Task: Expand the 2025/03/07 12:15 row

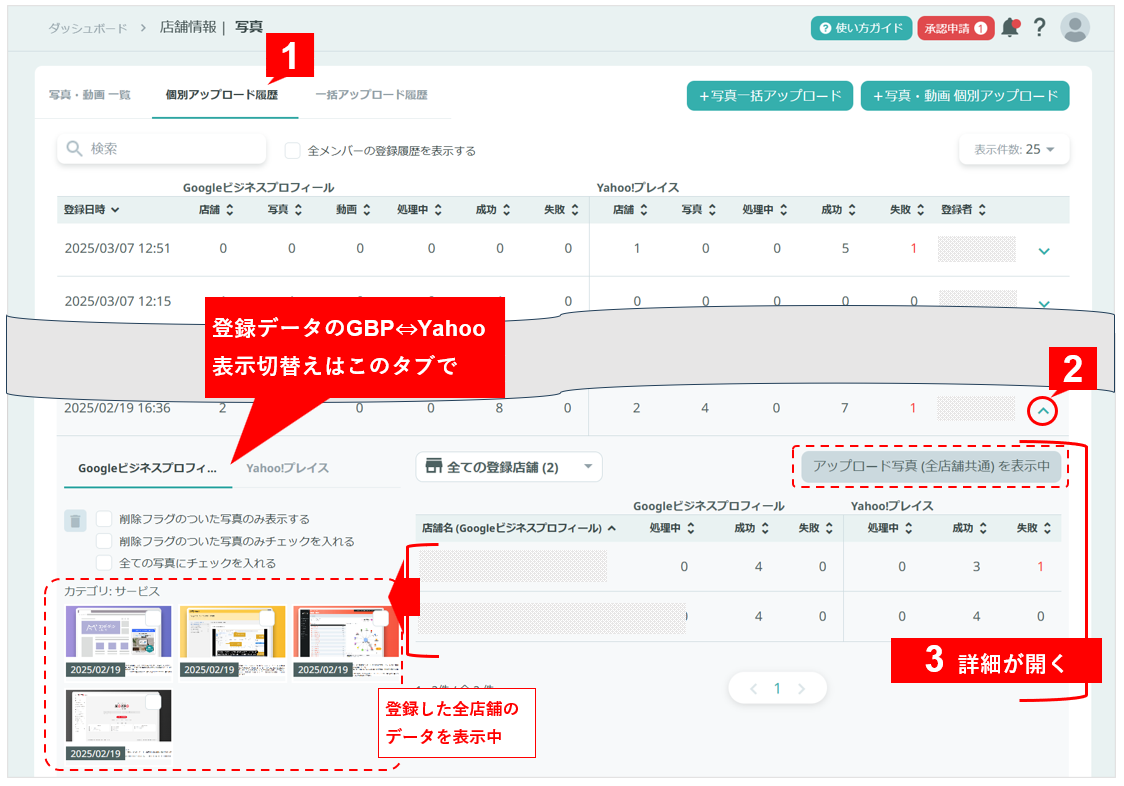Action: pos(1044,303)
